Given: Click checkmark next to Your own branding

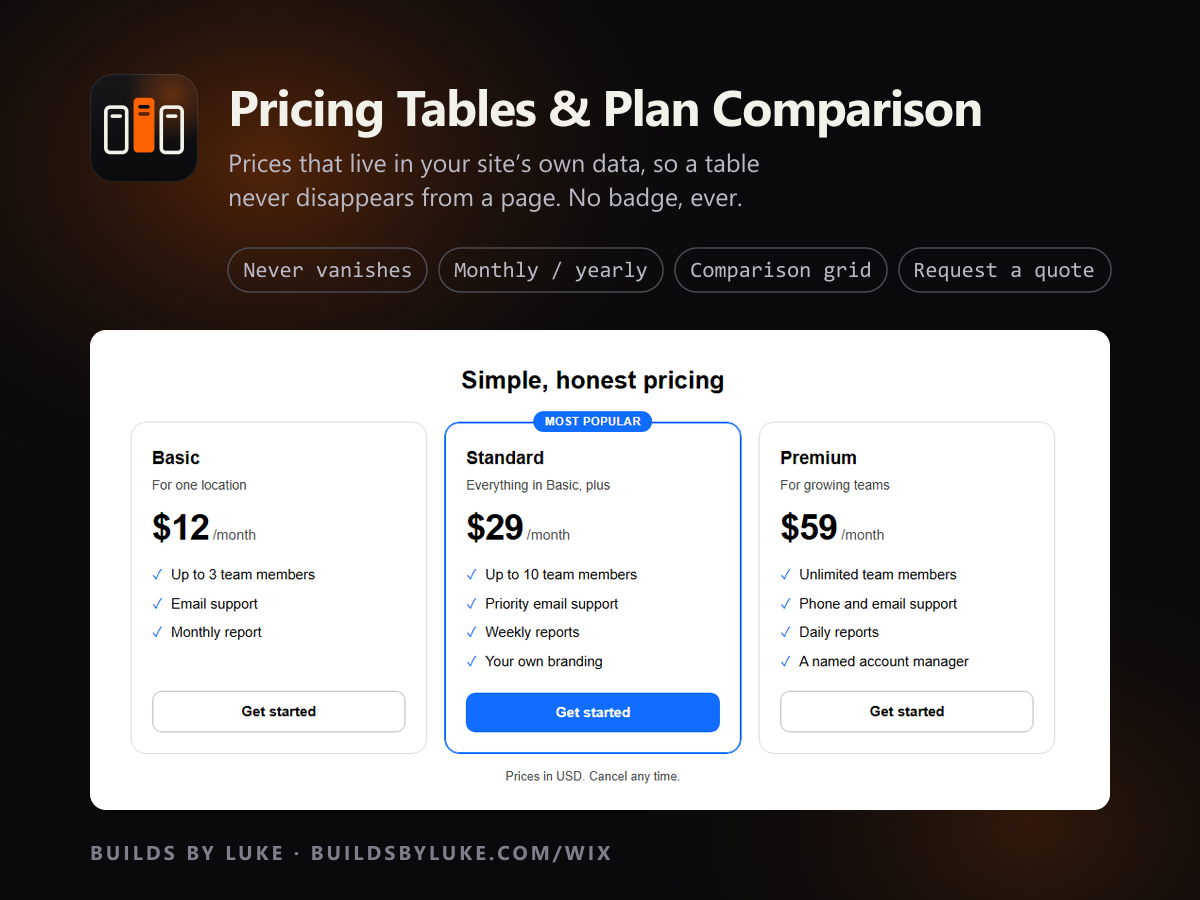Looking at the screenshot, I should pyautogui.click(x=471, y=662).
